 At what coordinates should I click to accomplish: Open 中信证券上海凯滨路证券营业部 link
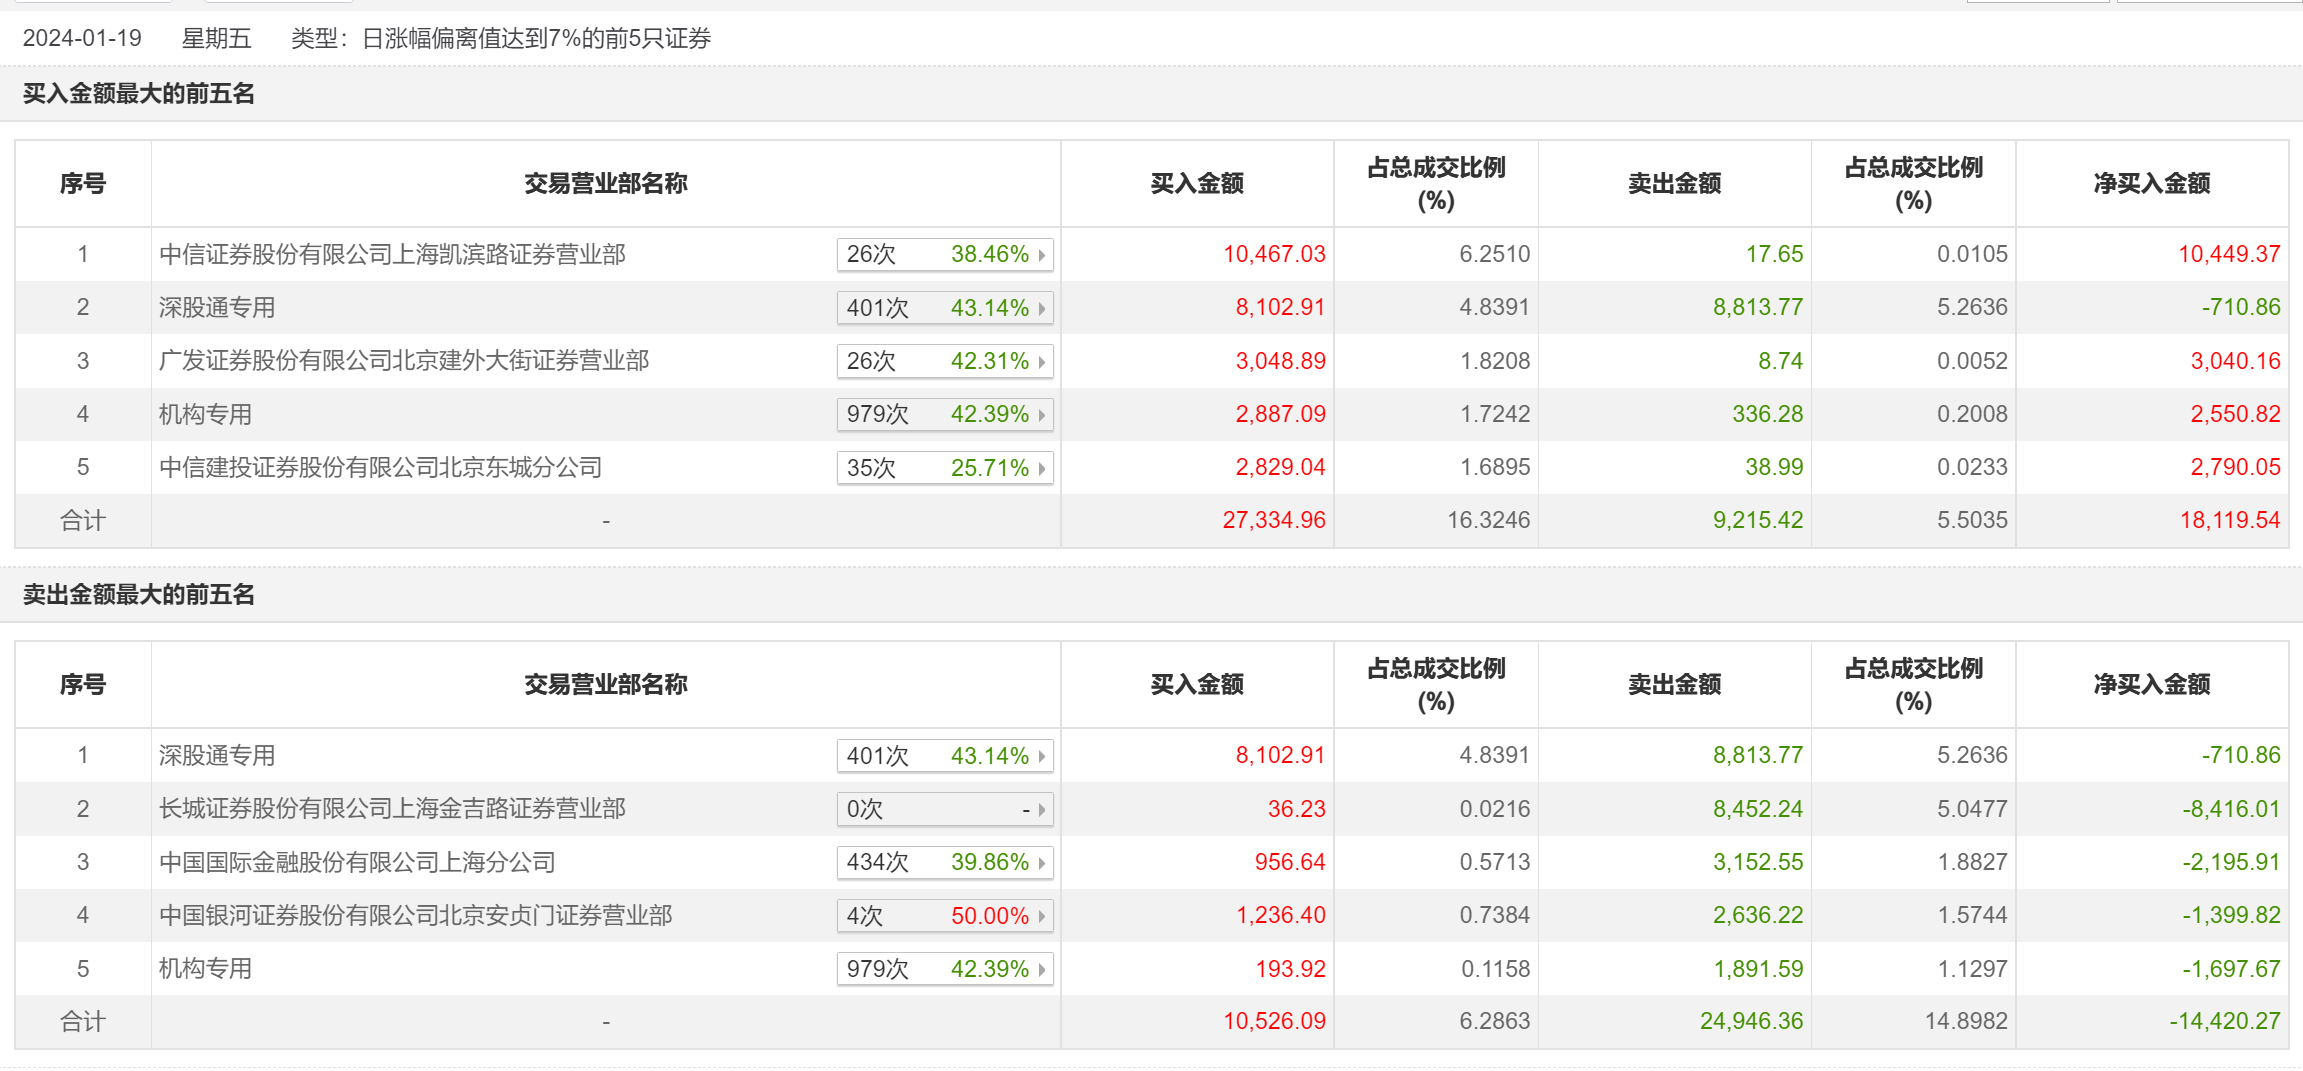392,254
